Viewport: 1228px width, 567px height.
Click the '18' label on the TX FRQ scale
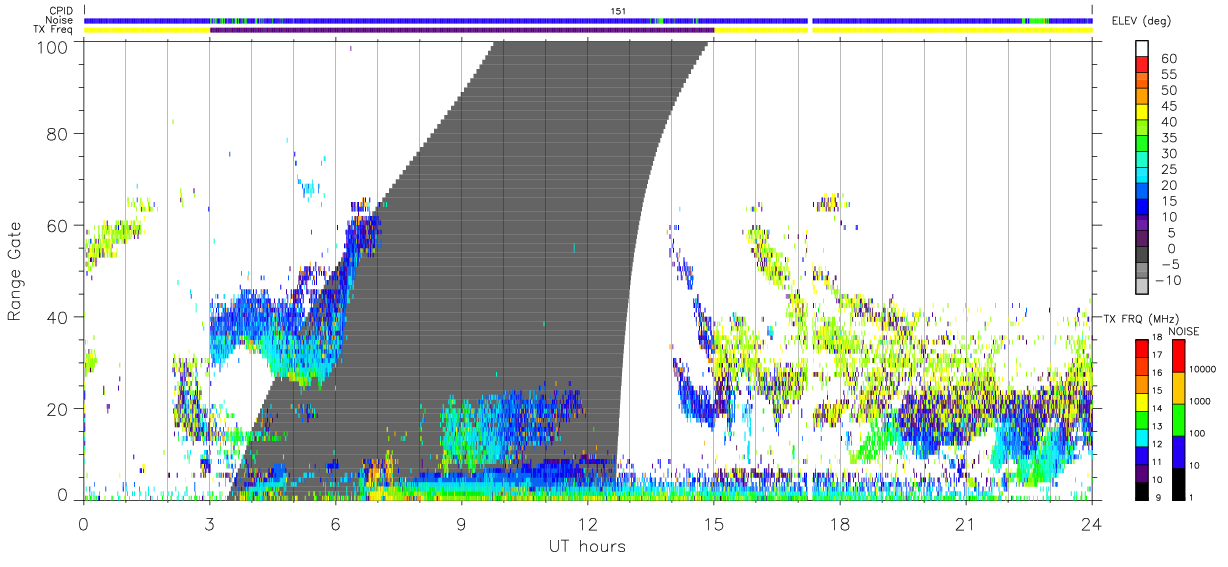pos(1157,338)
